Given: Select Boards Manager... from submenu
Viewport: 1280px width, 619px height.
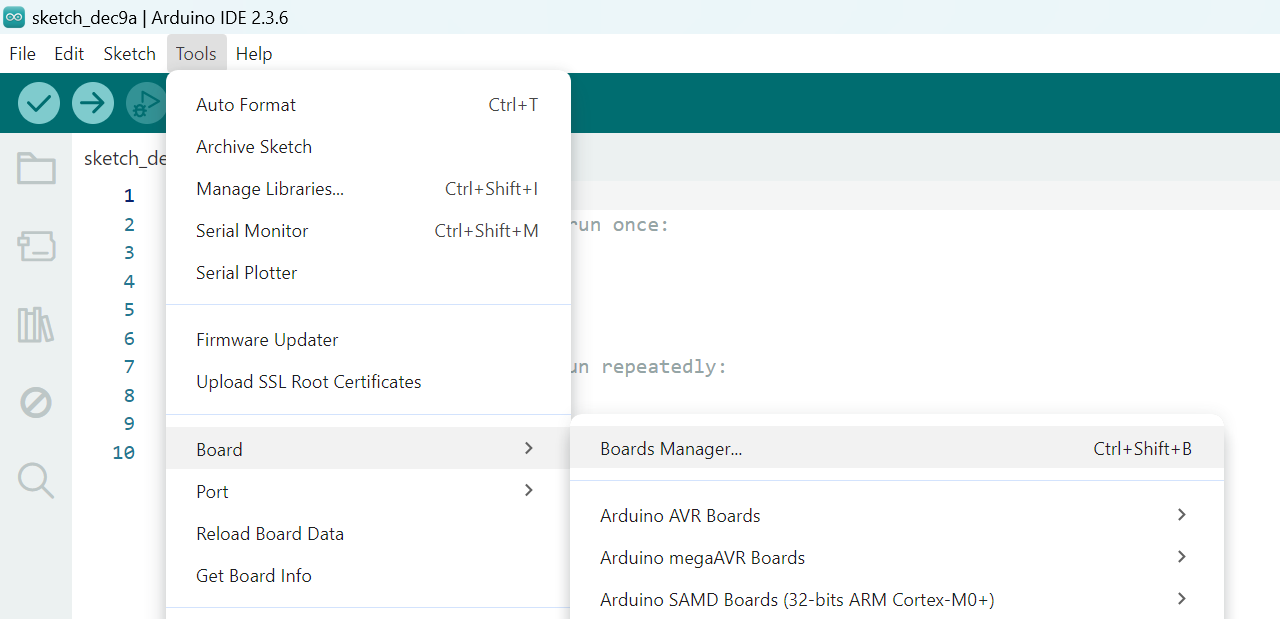Looking at the screenshot, I should click(671, 449).
